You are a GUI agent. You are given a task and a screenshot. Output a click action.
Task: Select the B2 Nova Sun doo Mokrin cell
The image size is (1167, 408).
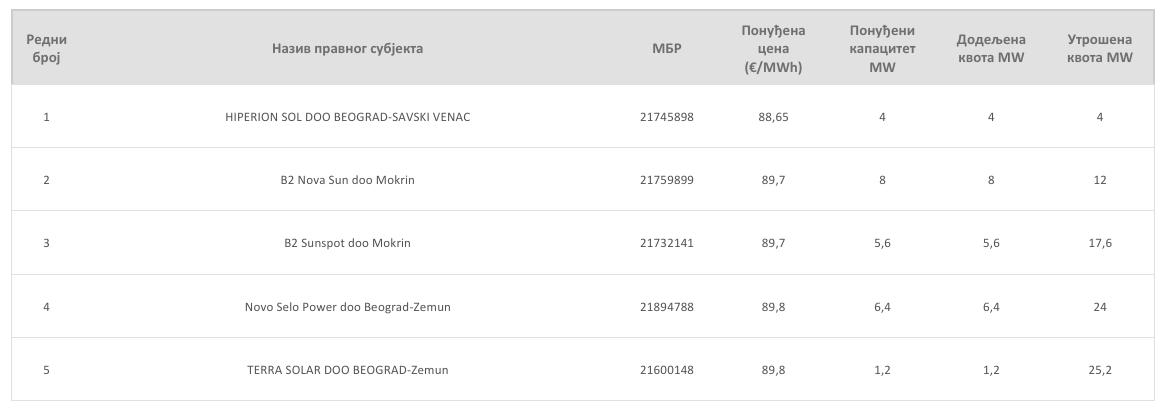[347, 180]
